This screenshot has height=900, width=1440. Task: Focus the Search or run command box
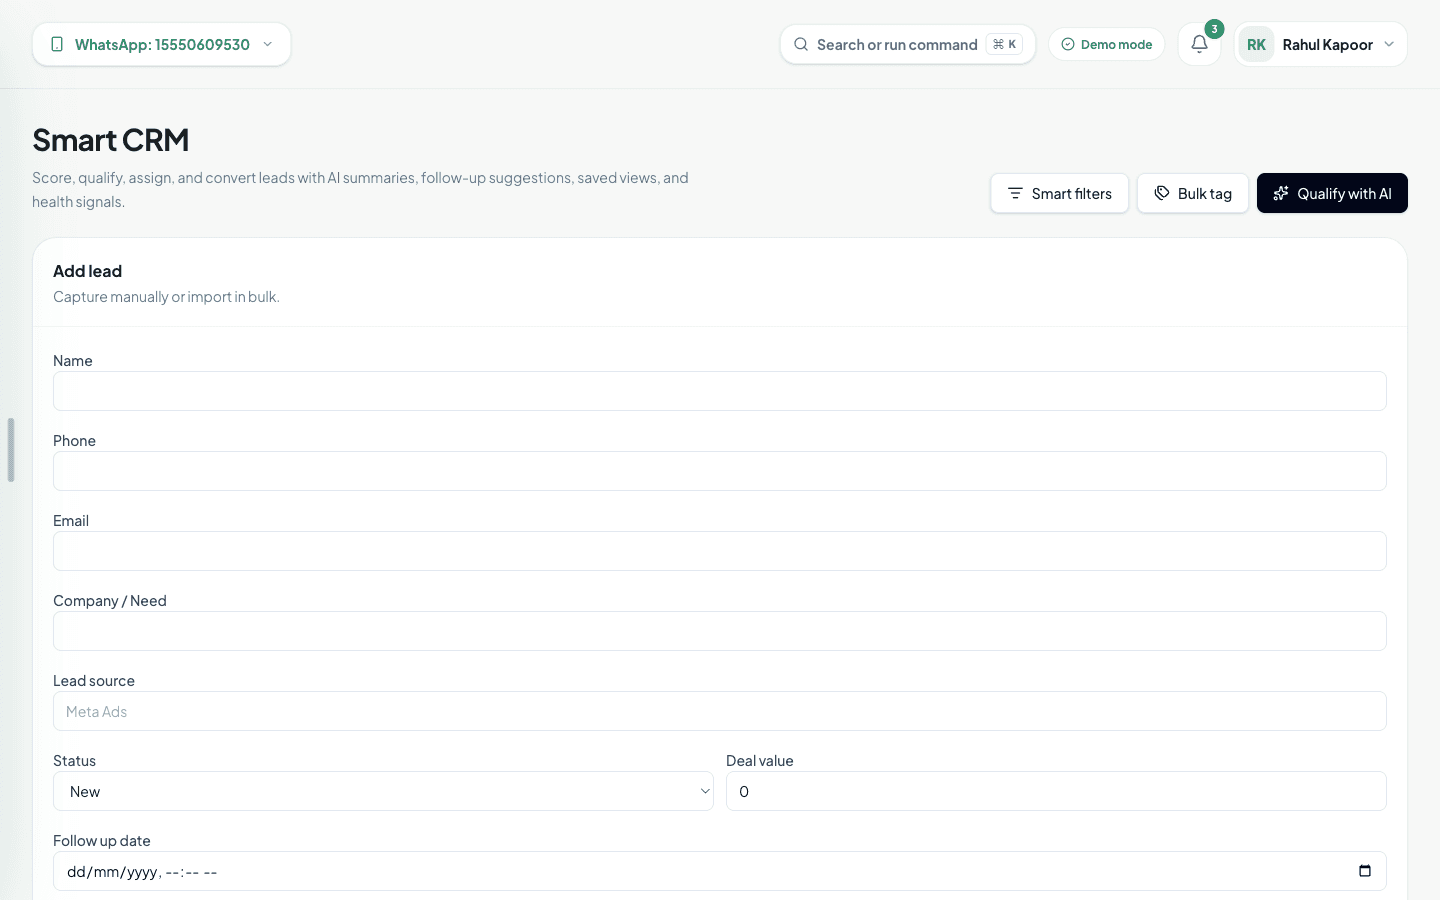click(x=908, y=44)
